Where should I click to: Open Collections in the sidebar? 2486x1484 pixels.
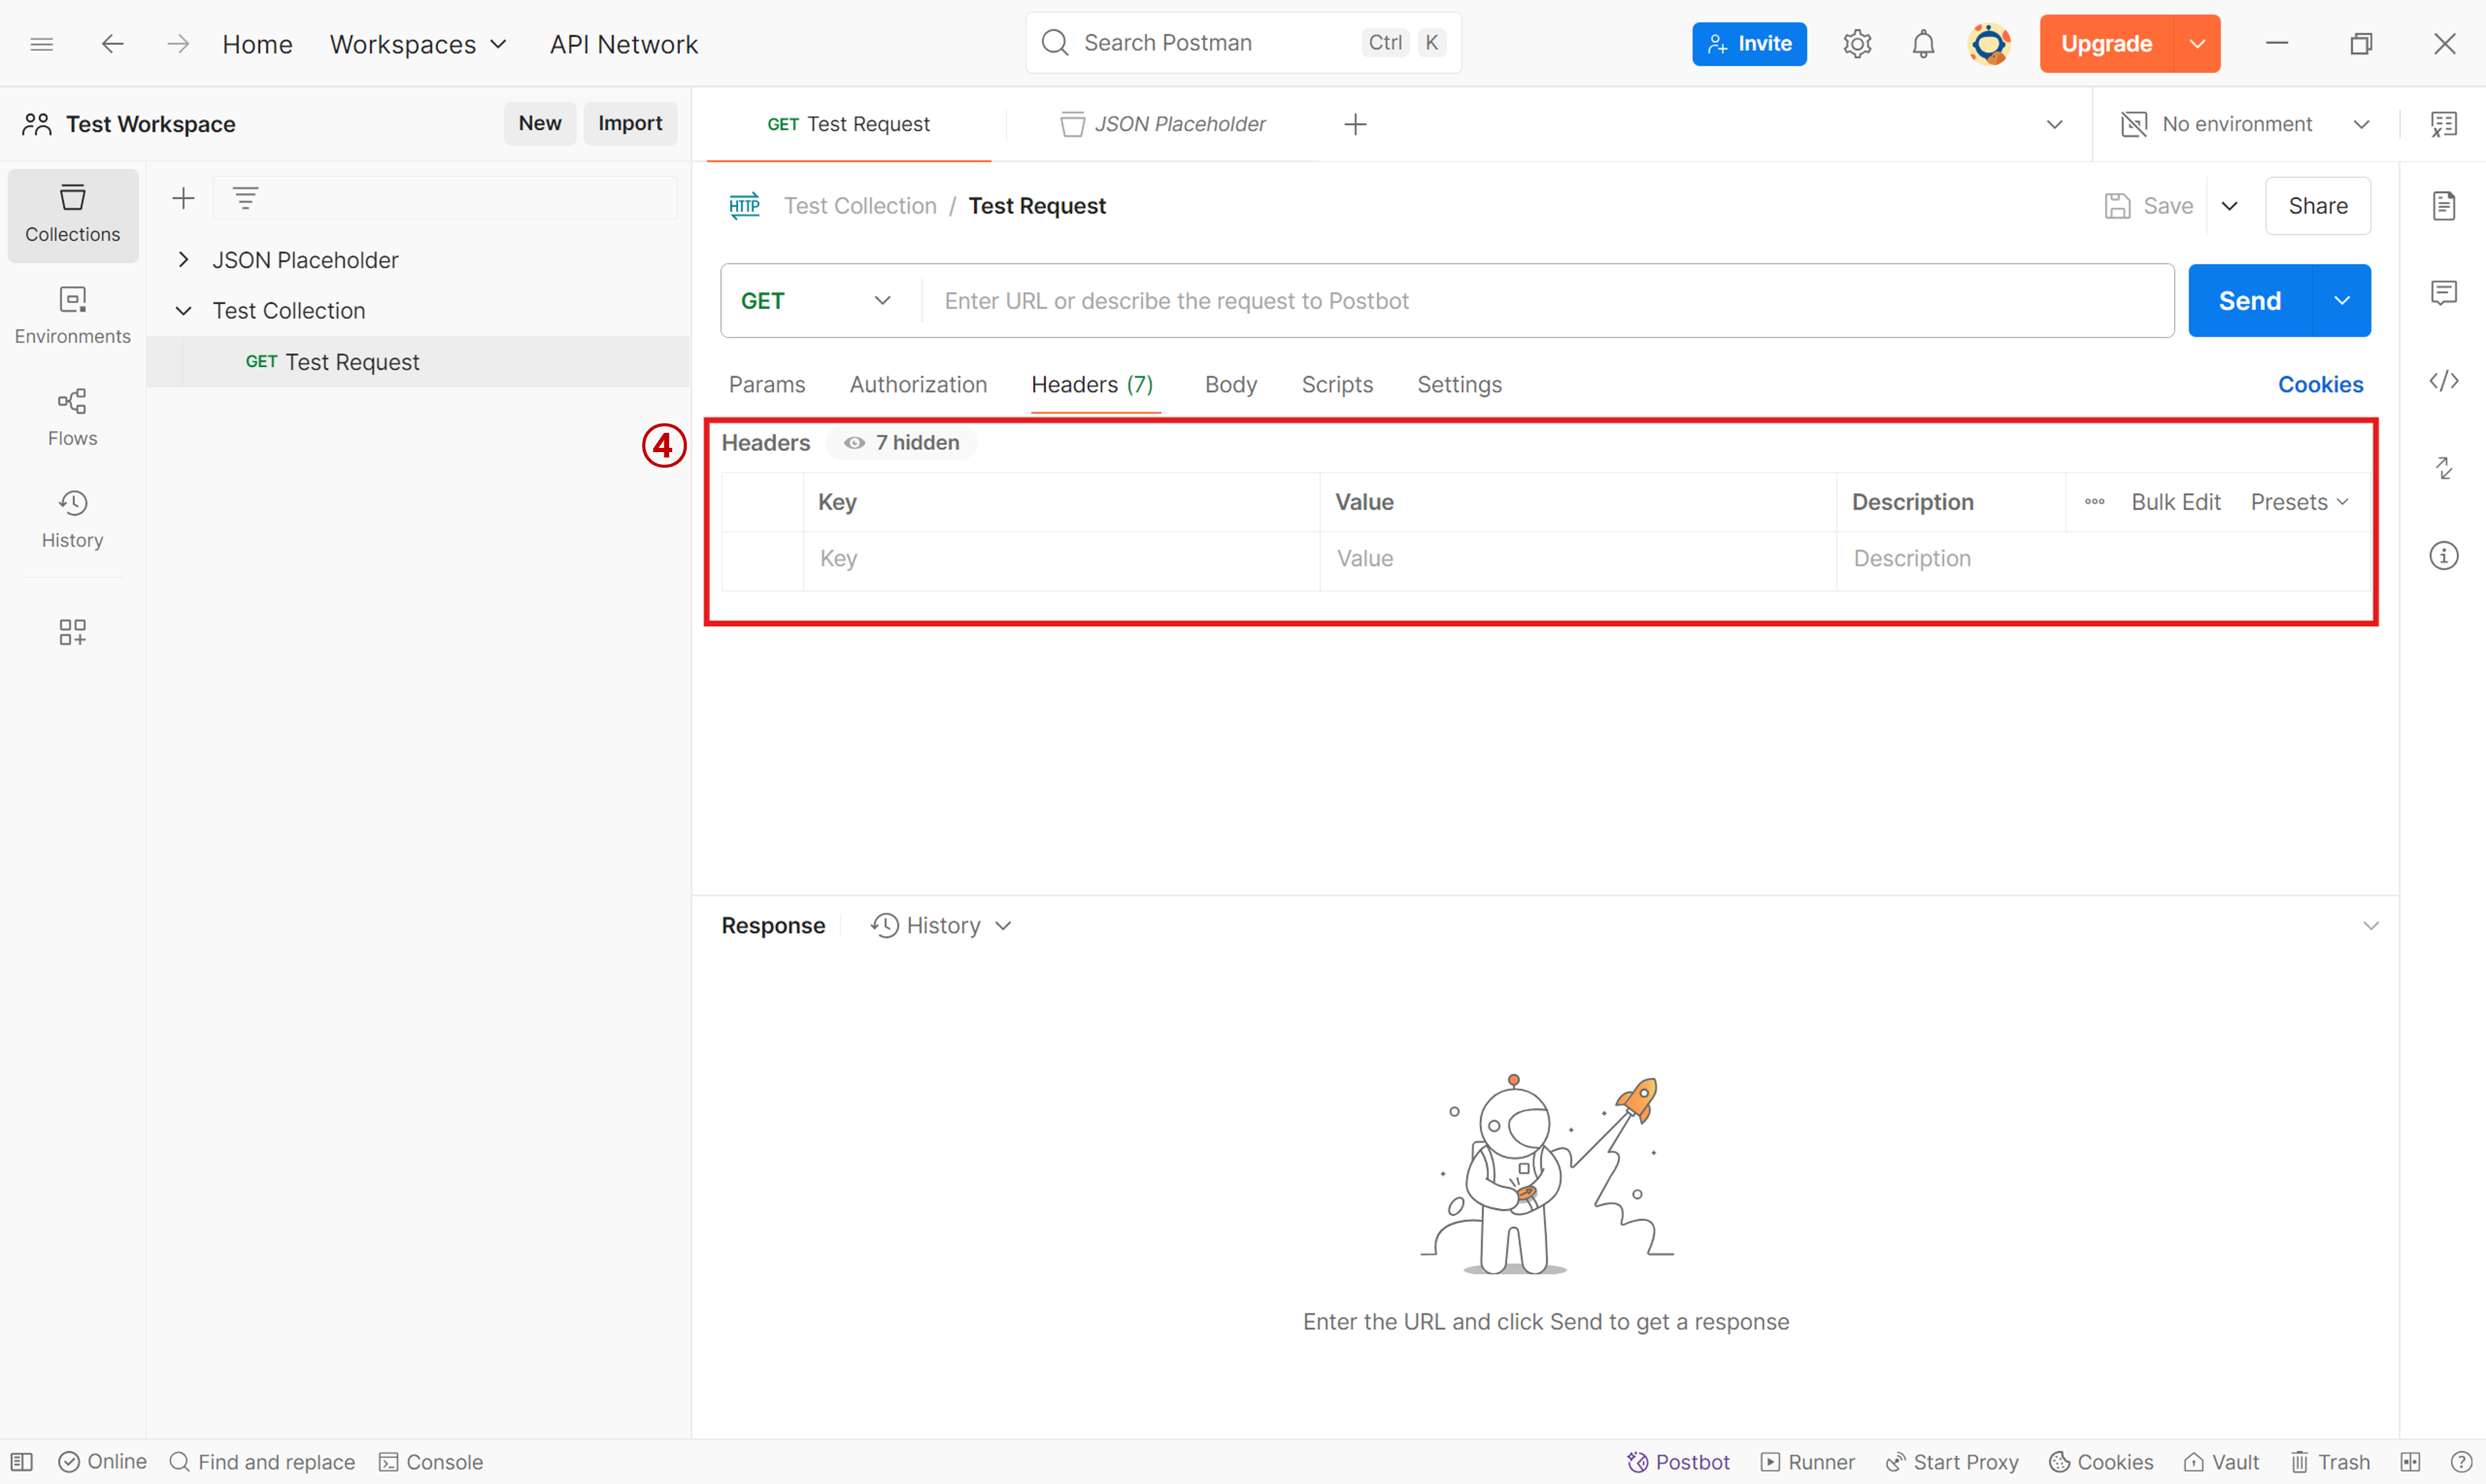[x=73, y=215]
